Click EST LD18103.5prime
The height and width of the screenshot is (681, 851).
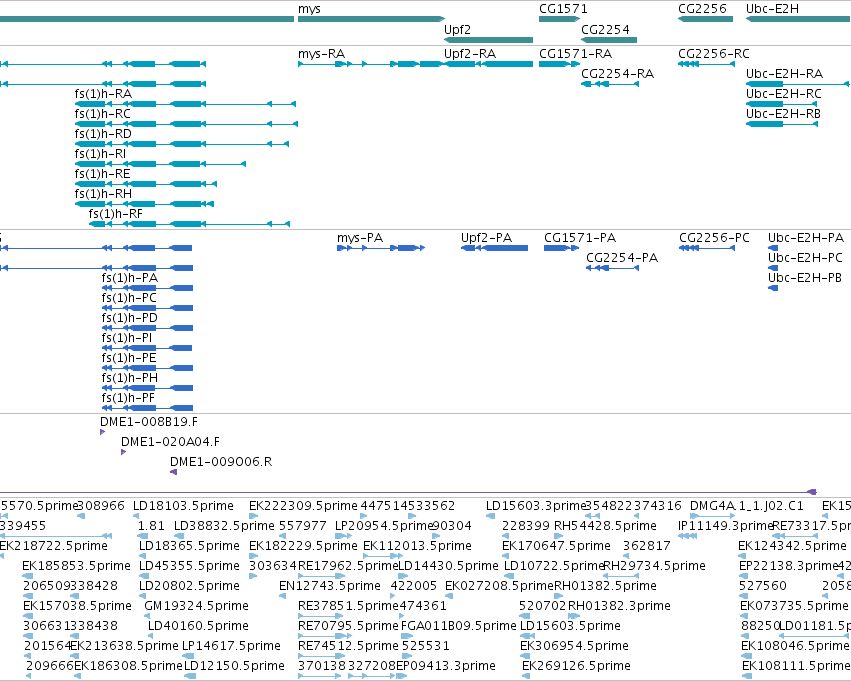pos(137,516)
